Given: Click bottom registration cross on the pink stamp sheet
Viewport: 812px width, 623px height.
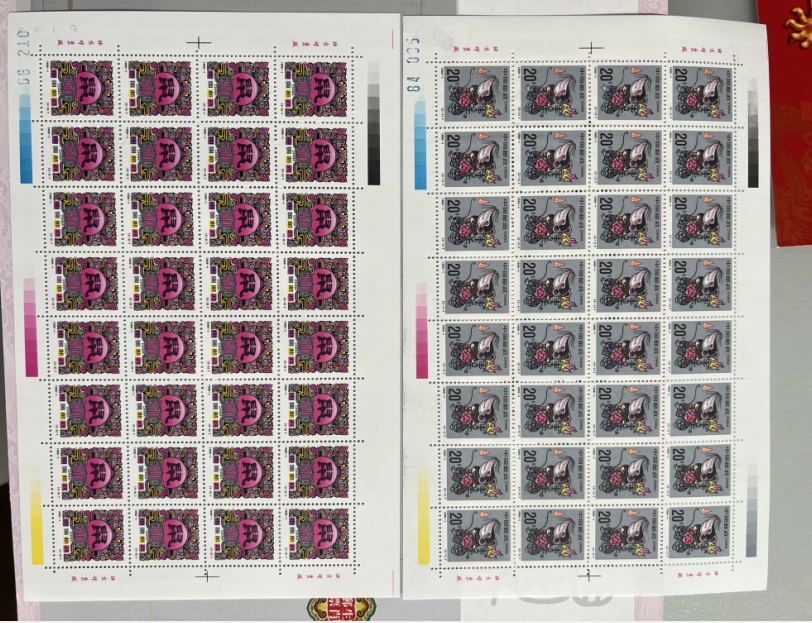Looking at the screenshot, I should (207, 576).
